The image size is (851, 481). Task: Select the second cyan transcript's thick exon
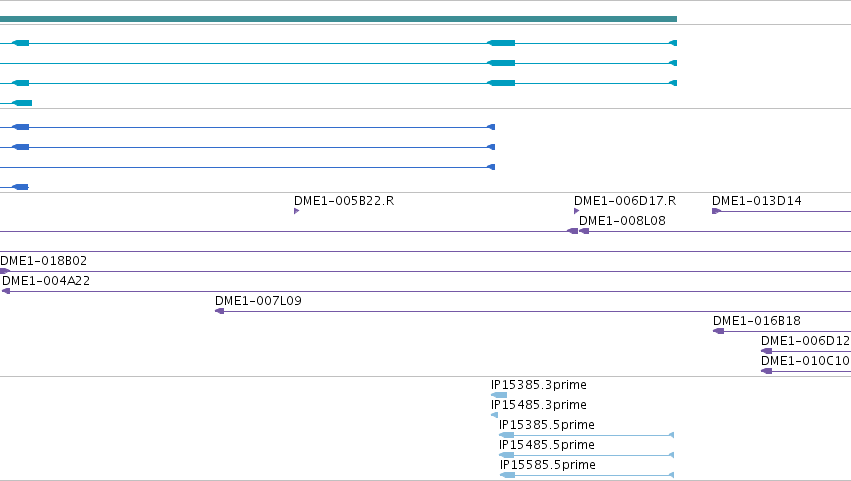(x=501, y=63)
